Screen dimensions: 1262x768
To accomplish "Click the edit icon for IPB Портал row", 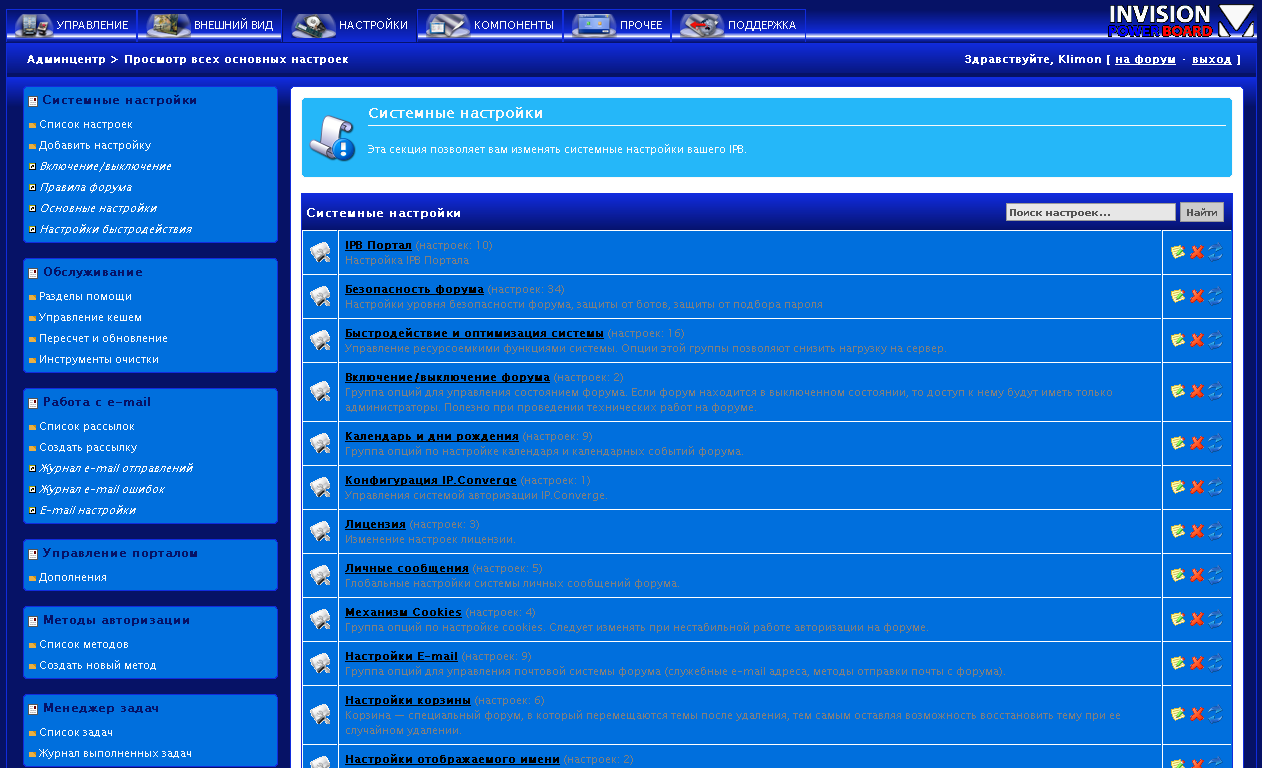I will pos(1178,252).
